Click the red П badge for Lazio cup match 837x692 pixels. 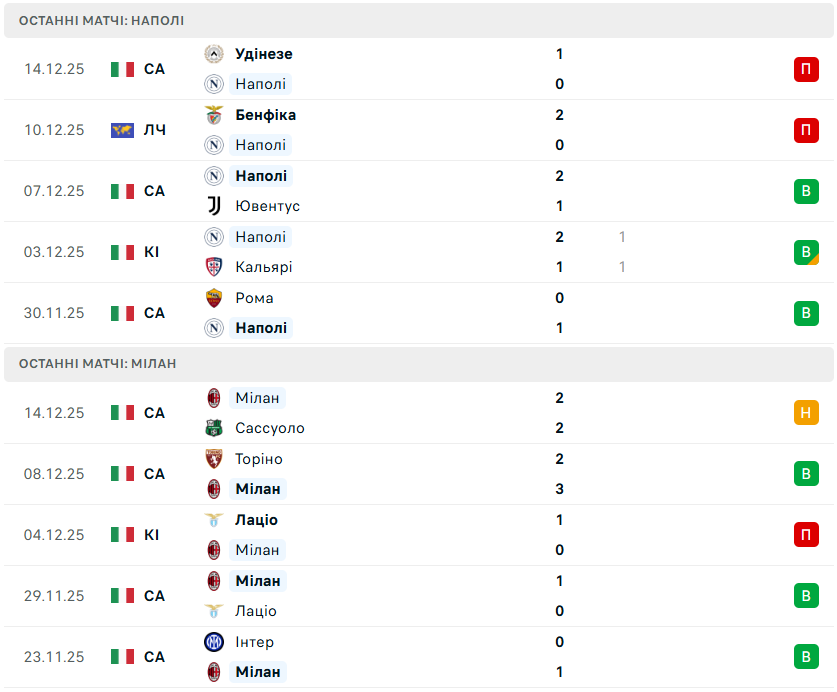[806, 535]
